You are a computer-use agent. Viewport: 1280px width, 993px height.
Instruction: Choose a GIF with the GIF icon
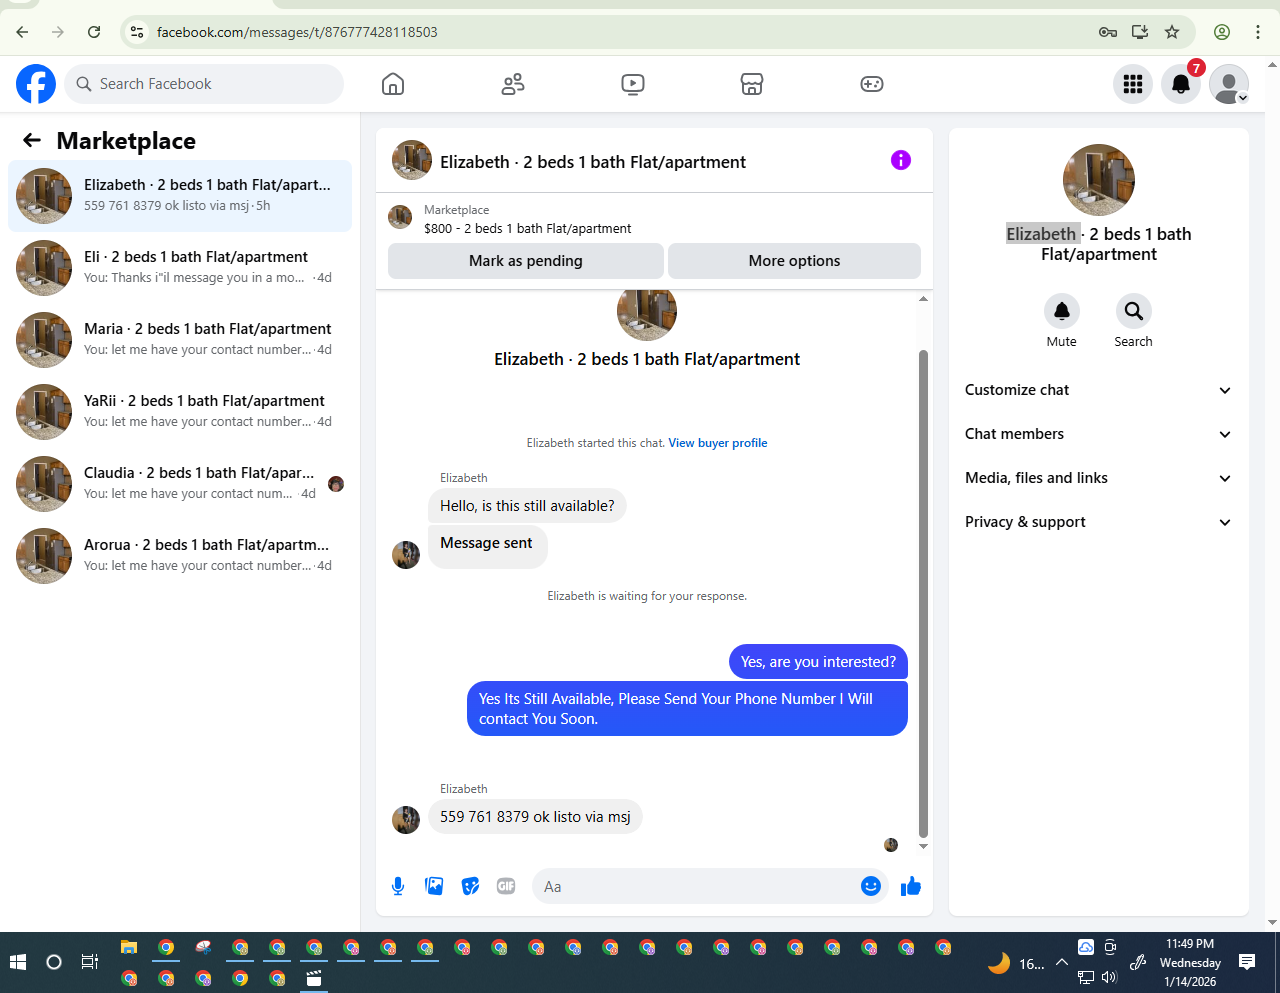[x=506, y=886]
